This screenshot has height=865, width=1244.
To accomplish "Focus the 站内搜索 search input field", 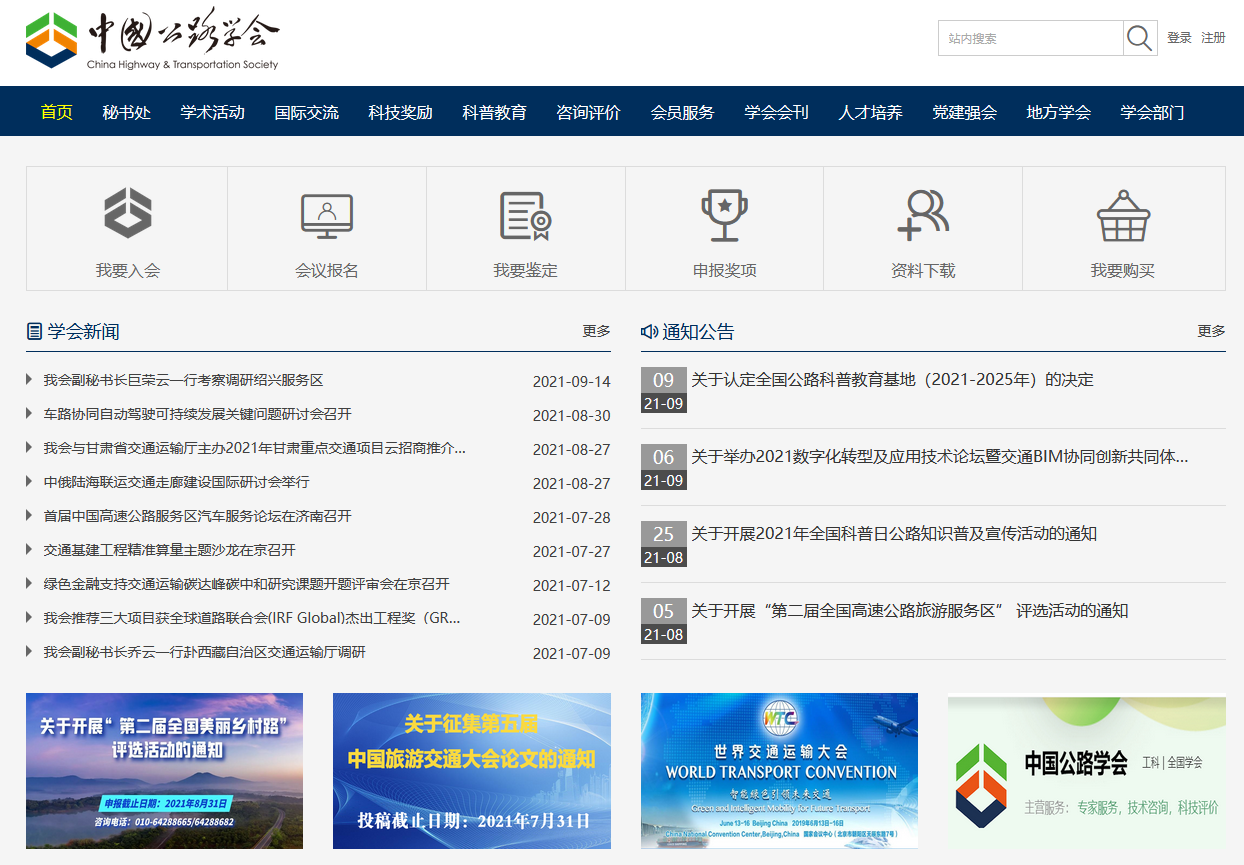I will click(1030, 39).
